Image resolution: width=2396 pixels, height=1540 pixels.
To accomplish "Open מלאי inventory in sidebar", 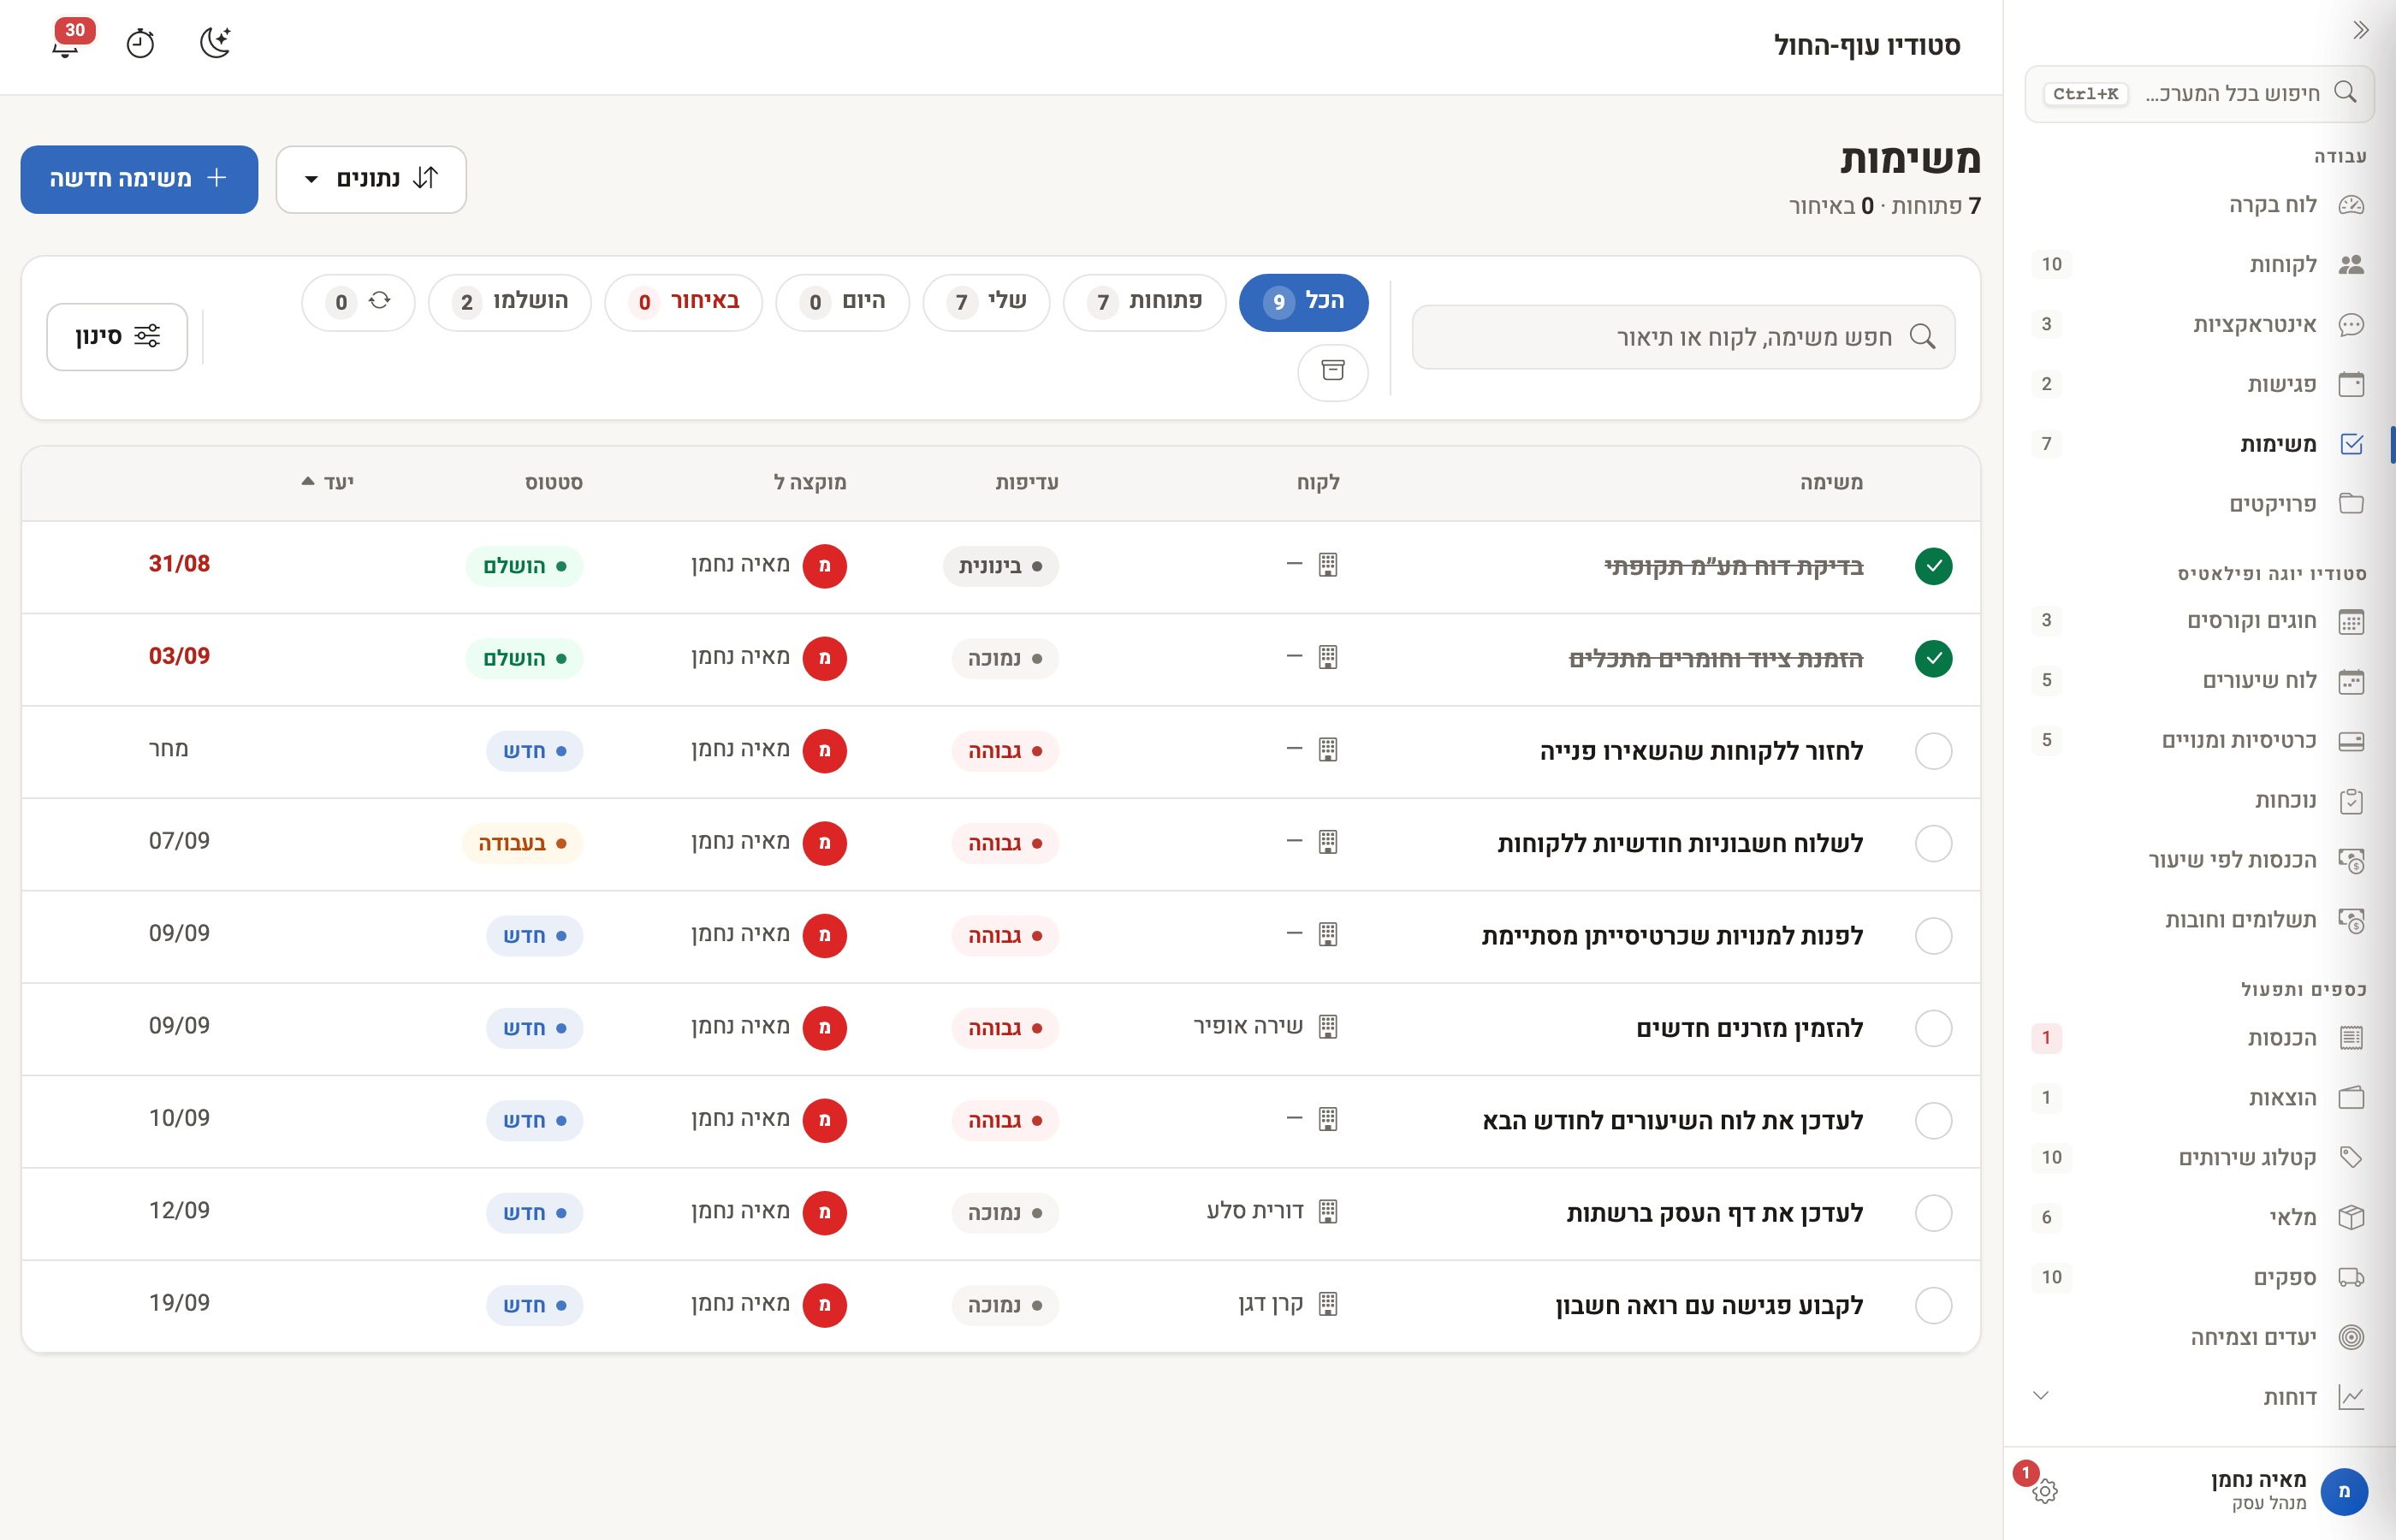I will click(2200, 1217).
